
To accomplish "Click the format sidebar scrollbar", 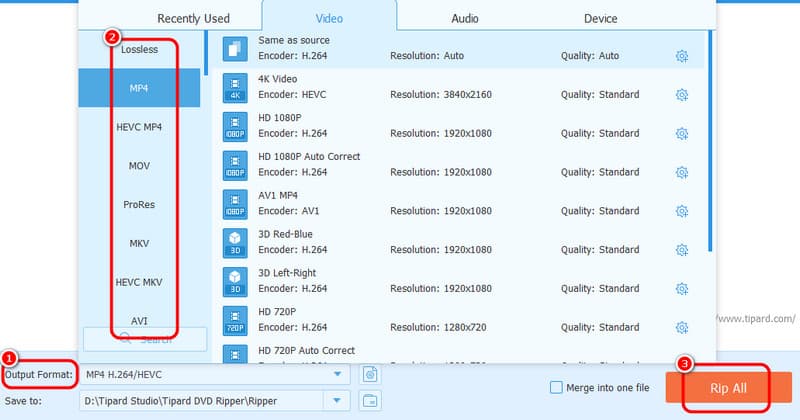I will (206, 53).
